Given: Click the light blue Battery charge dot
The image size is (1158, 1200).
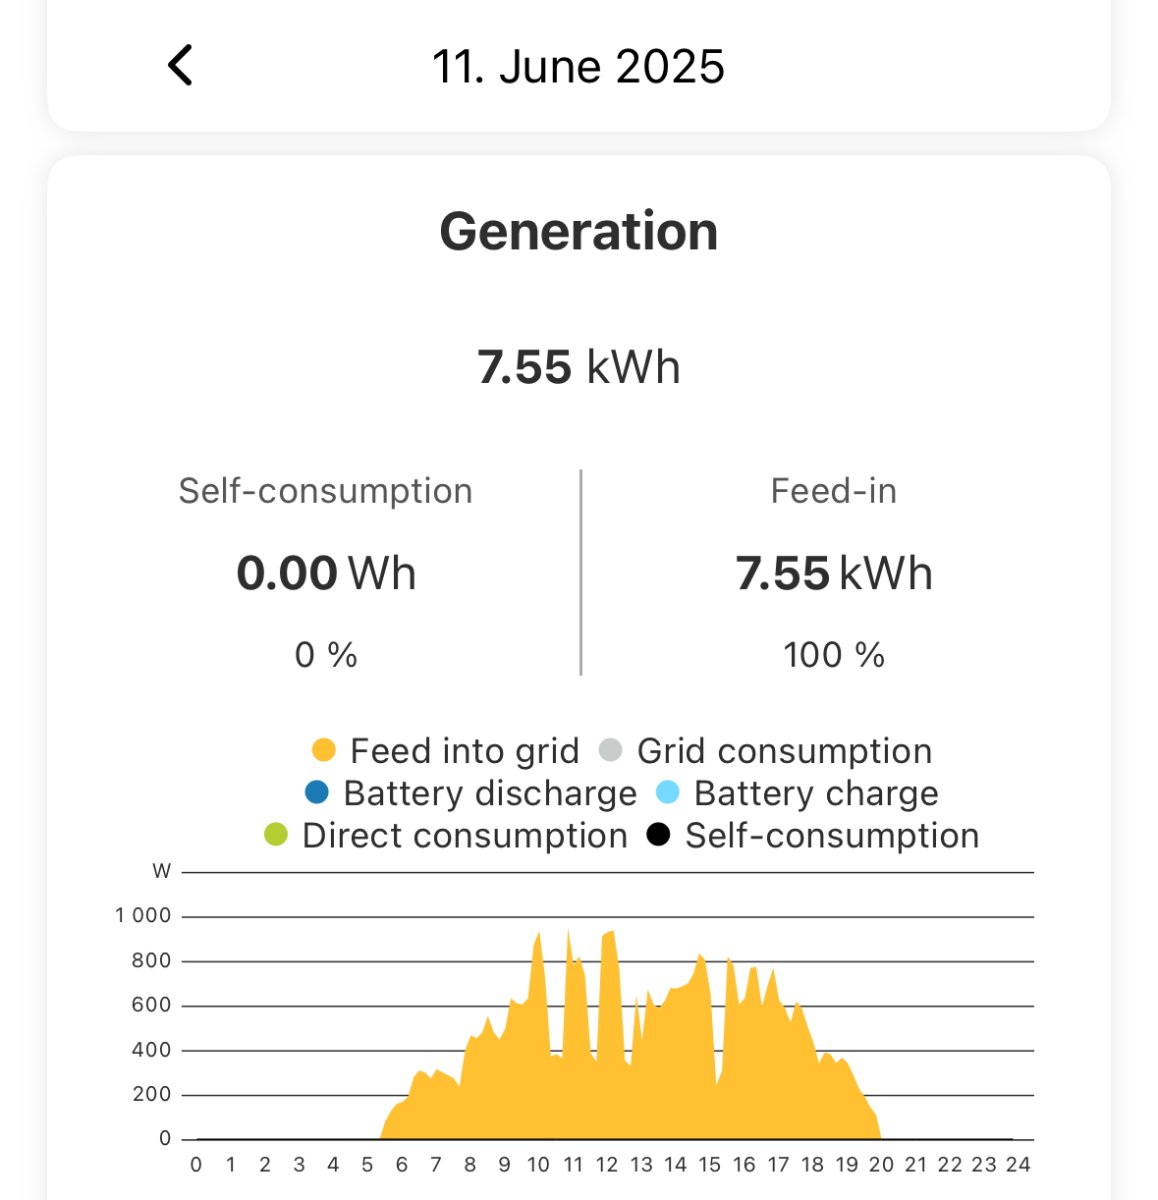Looking at the screenshot, I should 667,792.
